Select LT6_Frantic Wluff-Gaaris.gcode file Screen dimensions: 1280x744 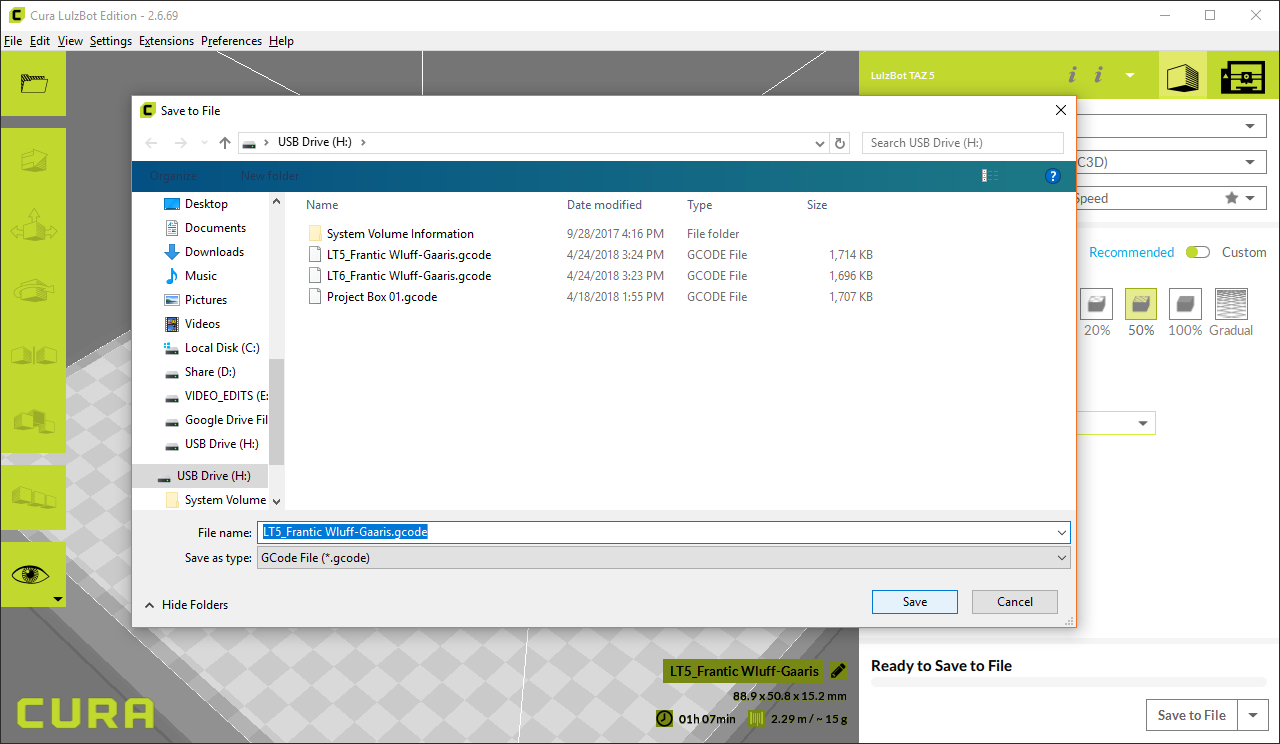[x=409, y=276]
